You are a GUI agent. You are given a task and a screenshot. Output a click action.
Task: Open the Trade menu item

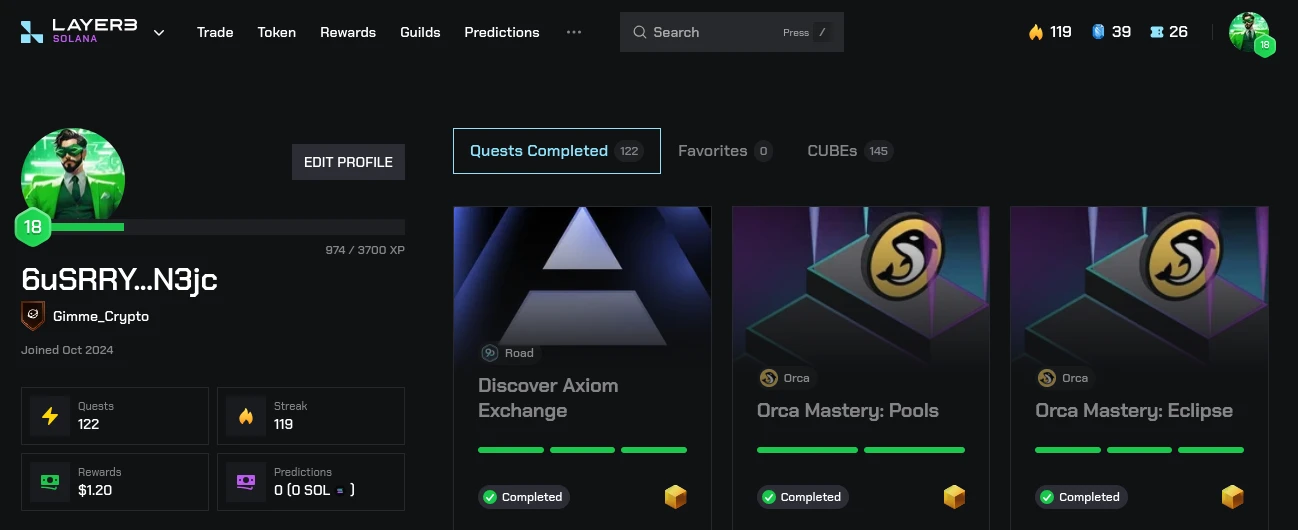215,32
